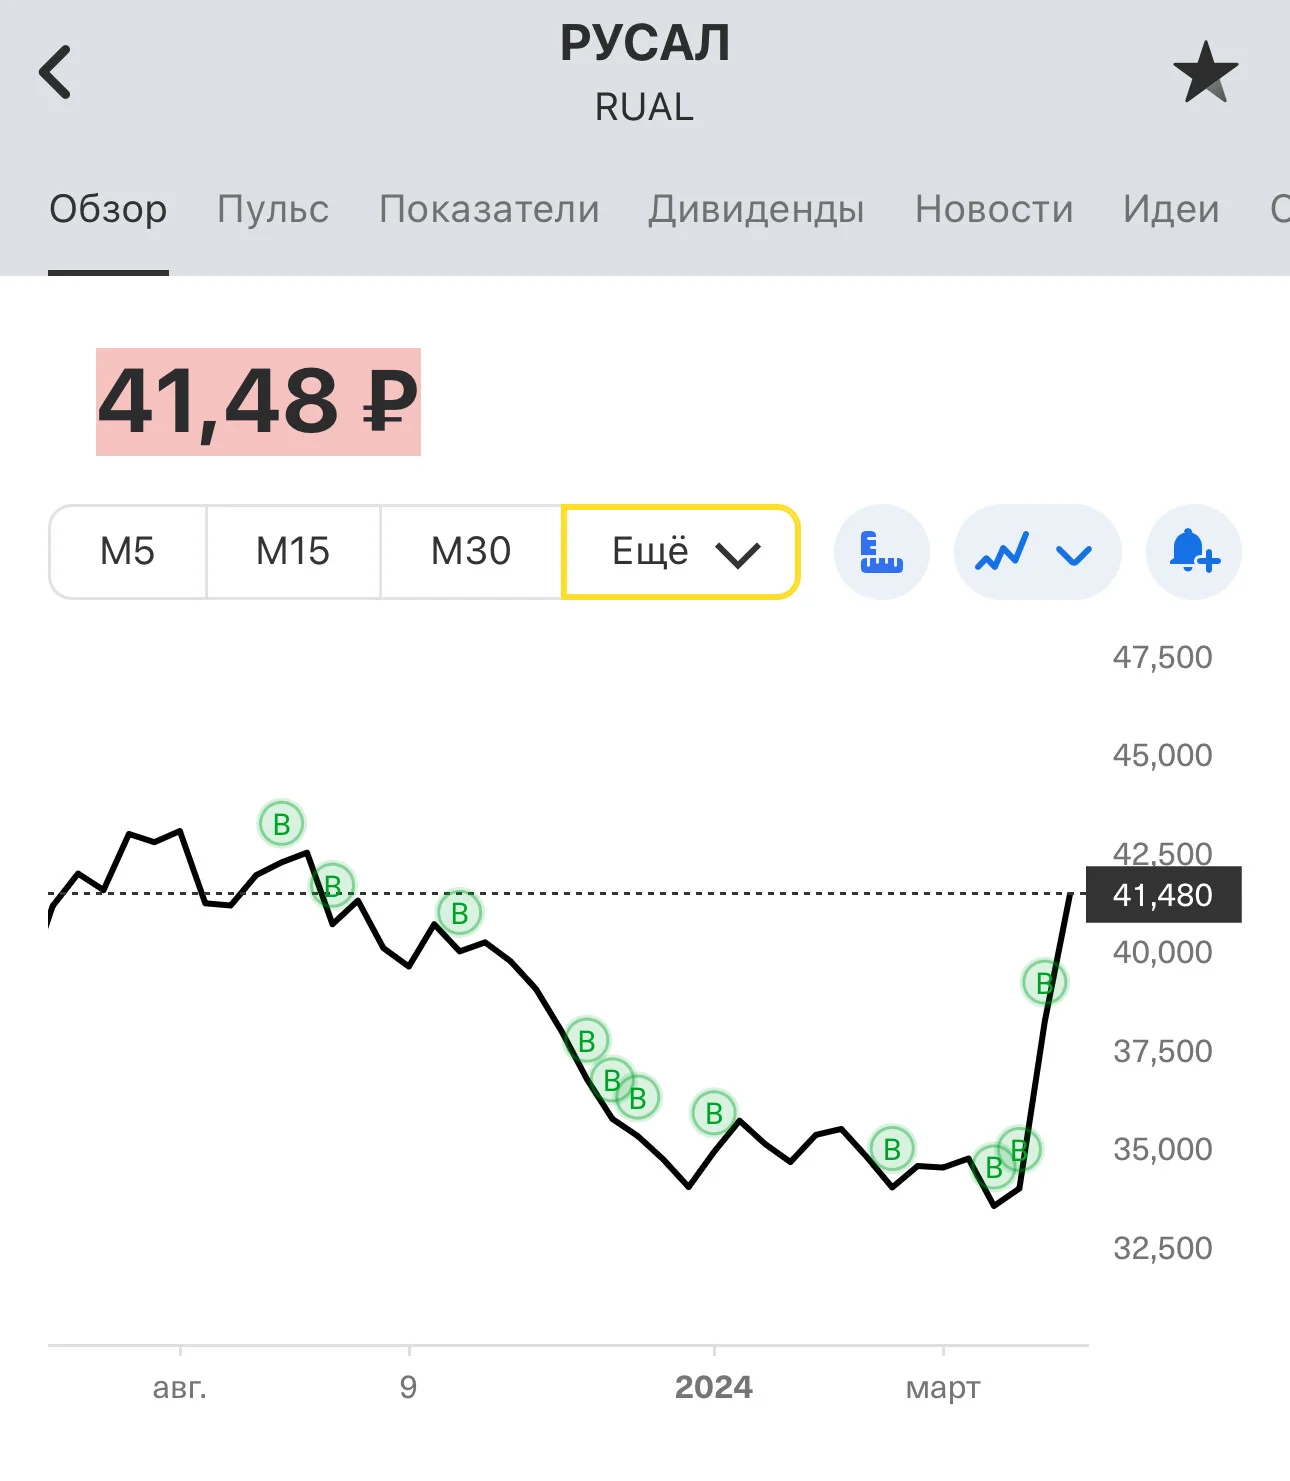Open the Пульс tab
Image resolution: width=1290 pixels, height=1481 pixels.
point(273,209)
